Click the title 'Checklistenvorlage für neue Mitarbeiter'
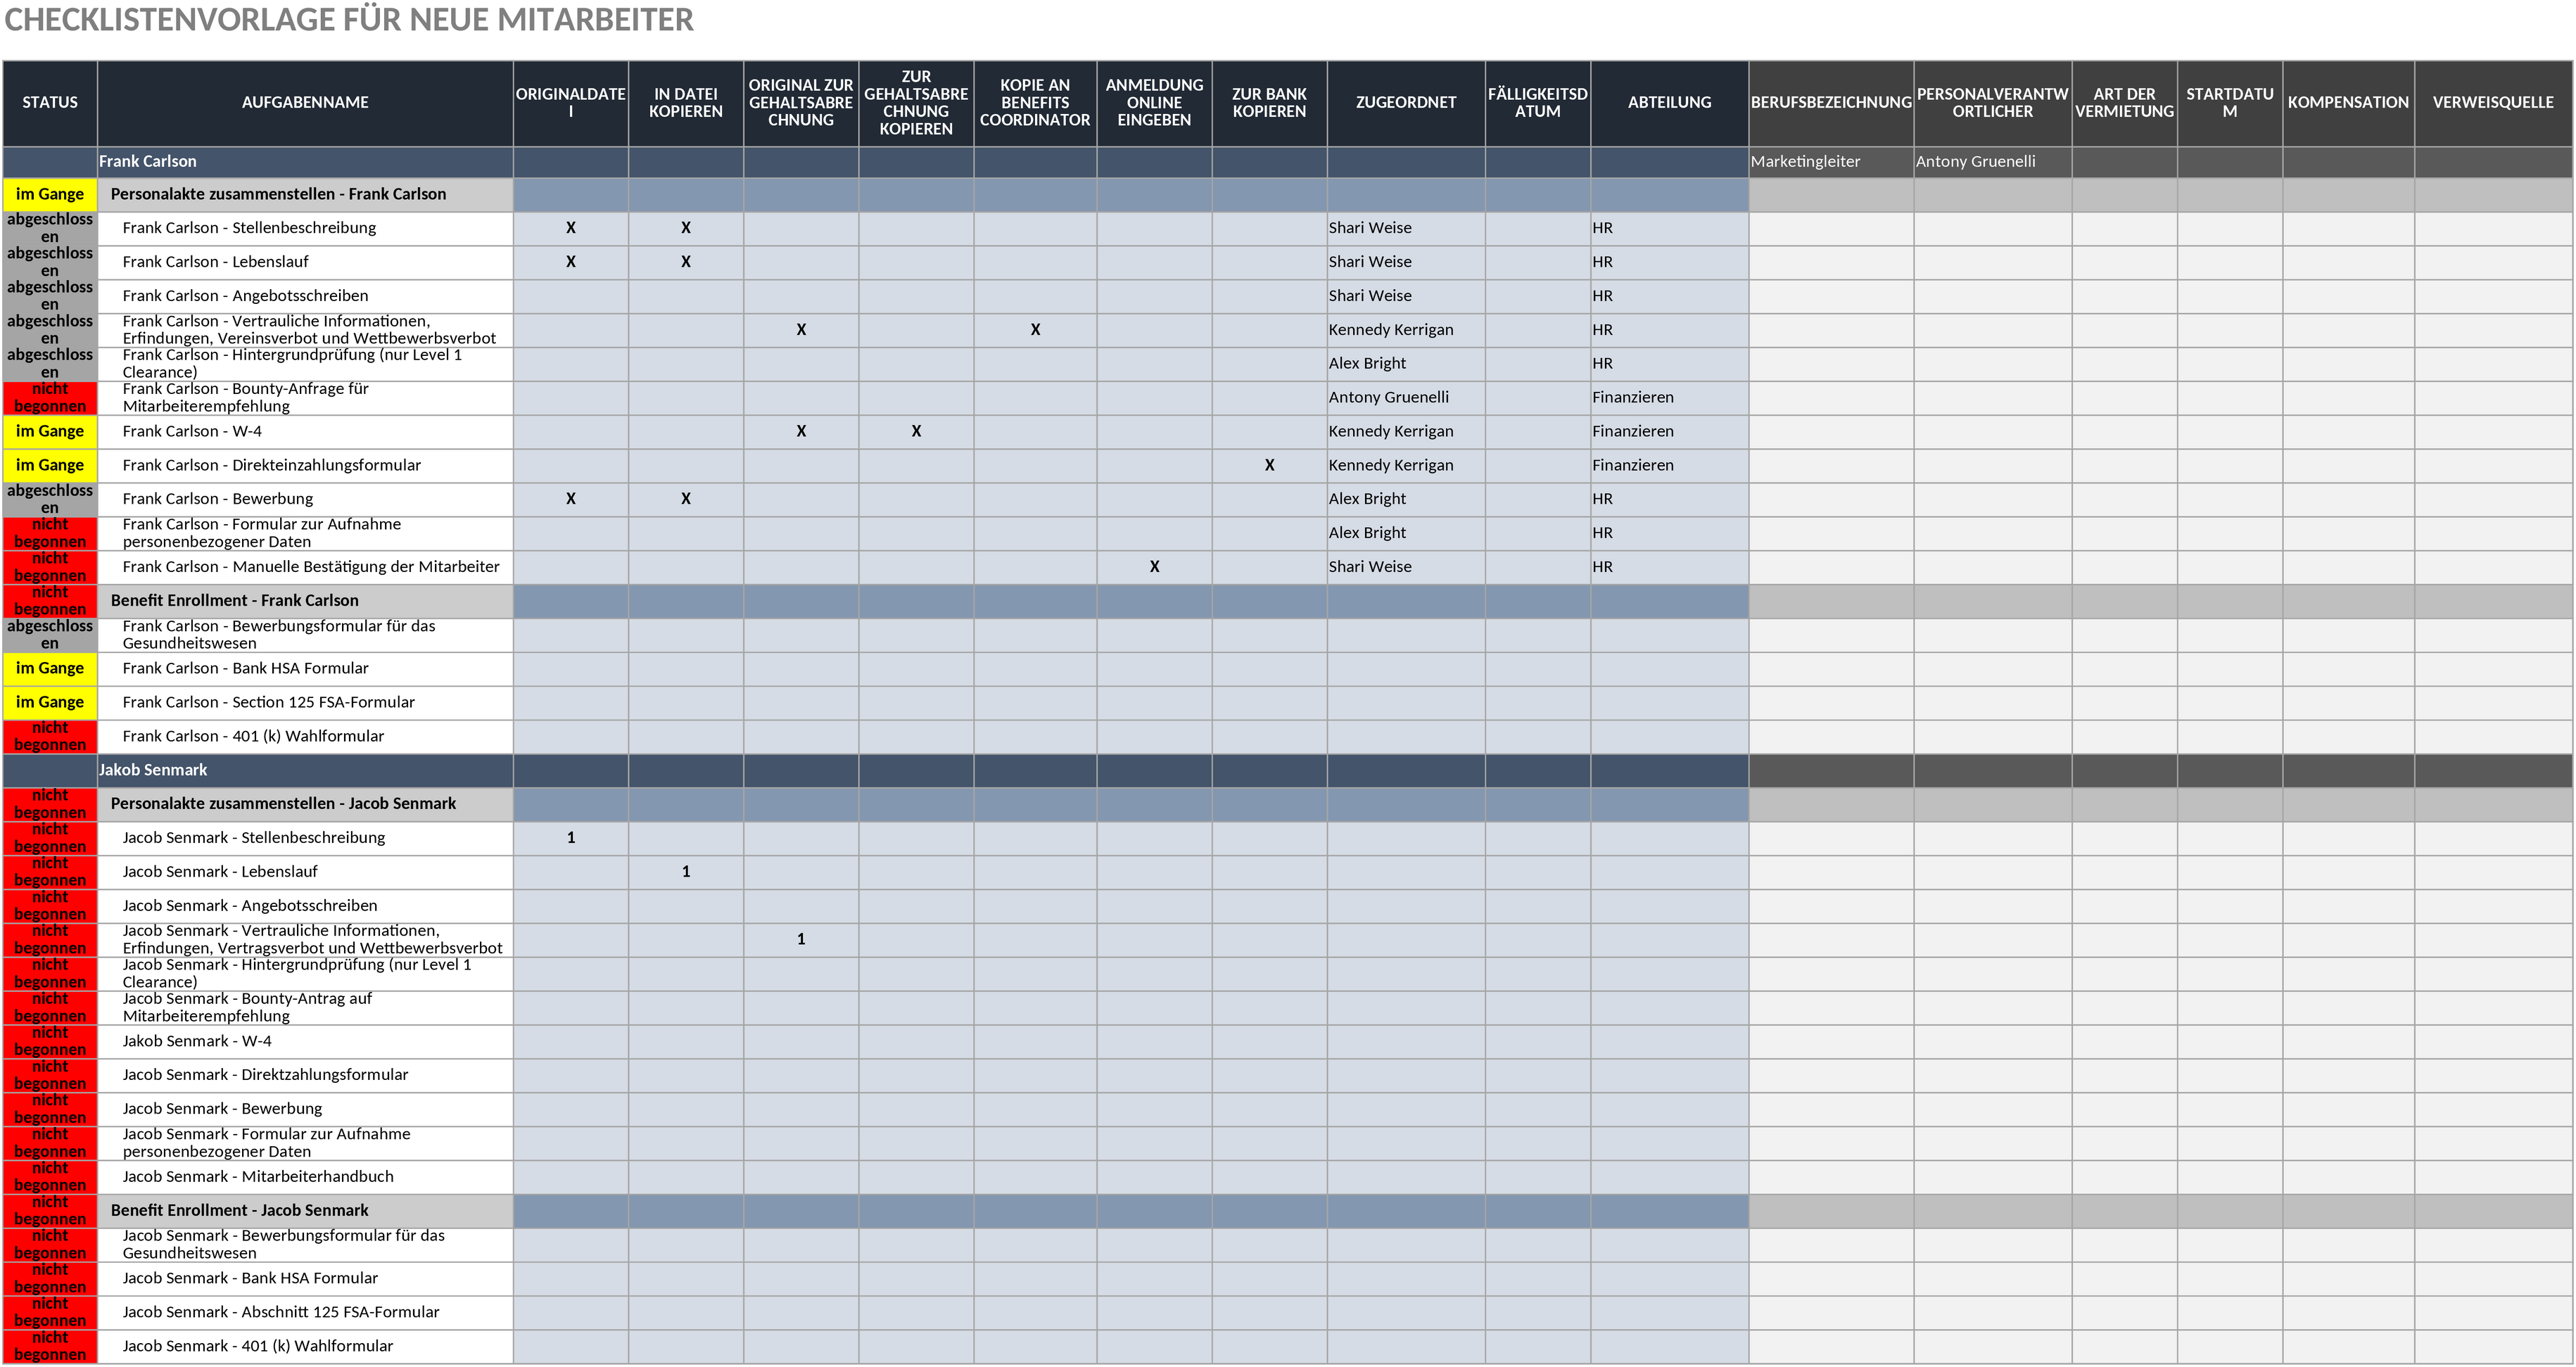The height and width of the screenshot is (1367, 2576). 349,20
